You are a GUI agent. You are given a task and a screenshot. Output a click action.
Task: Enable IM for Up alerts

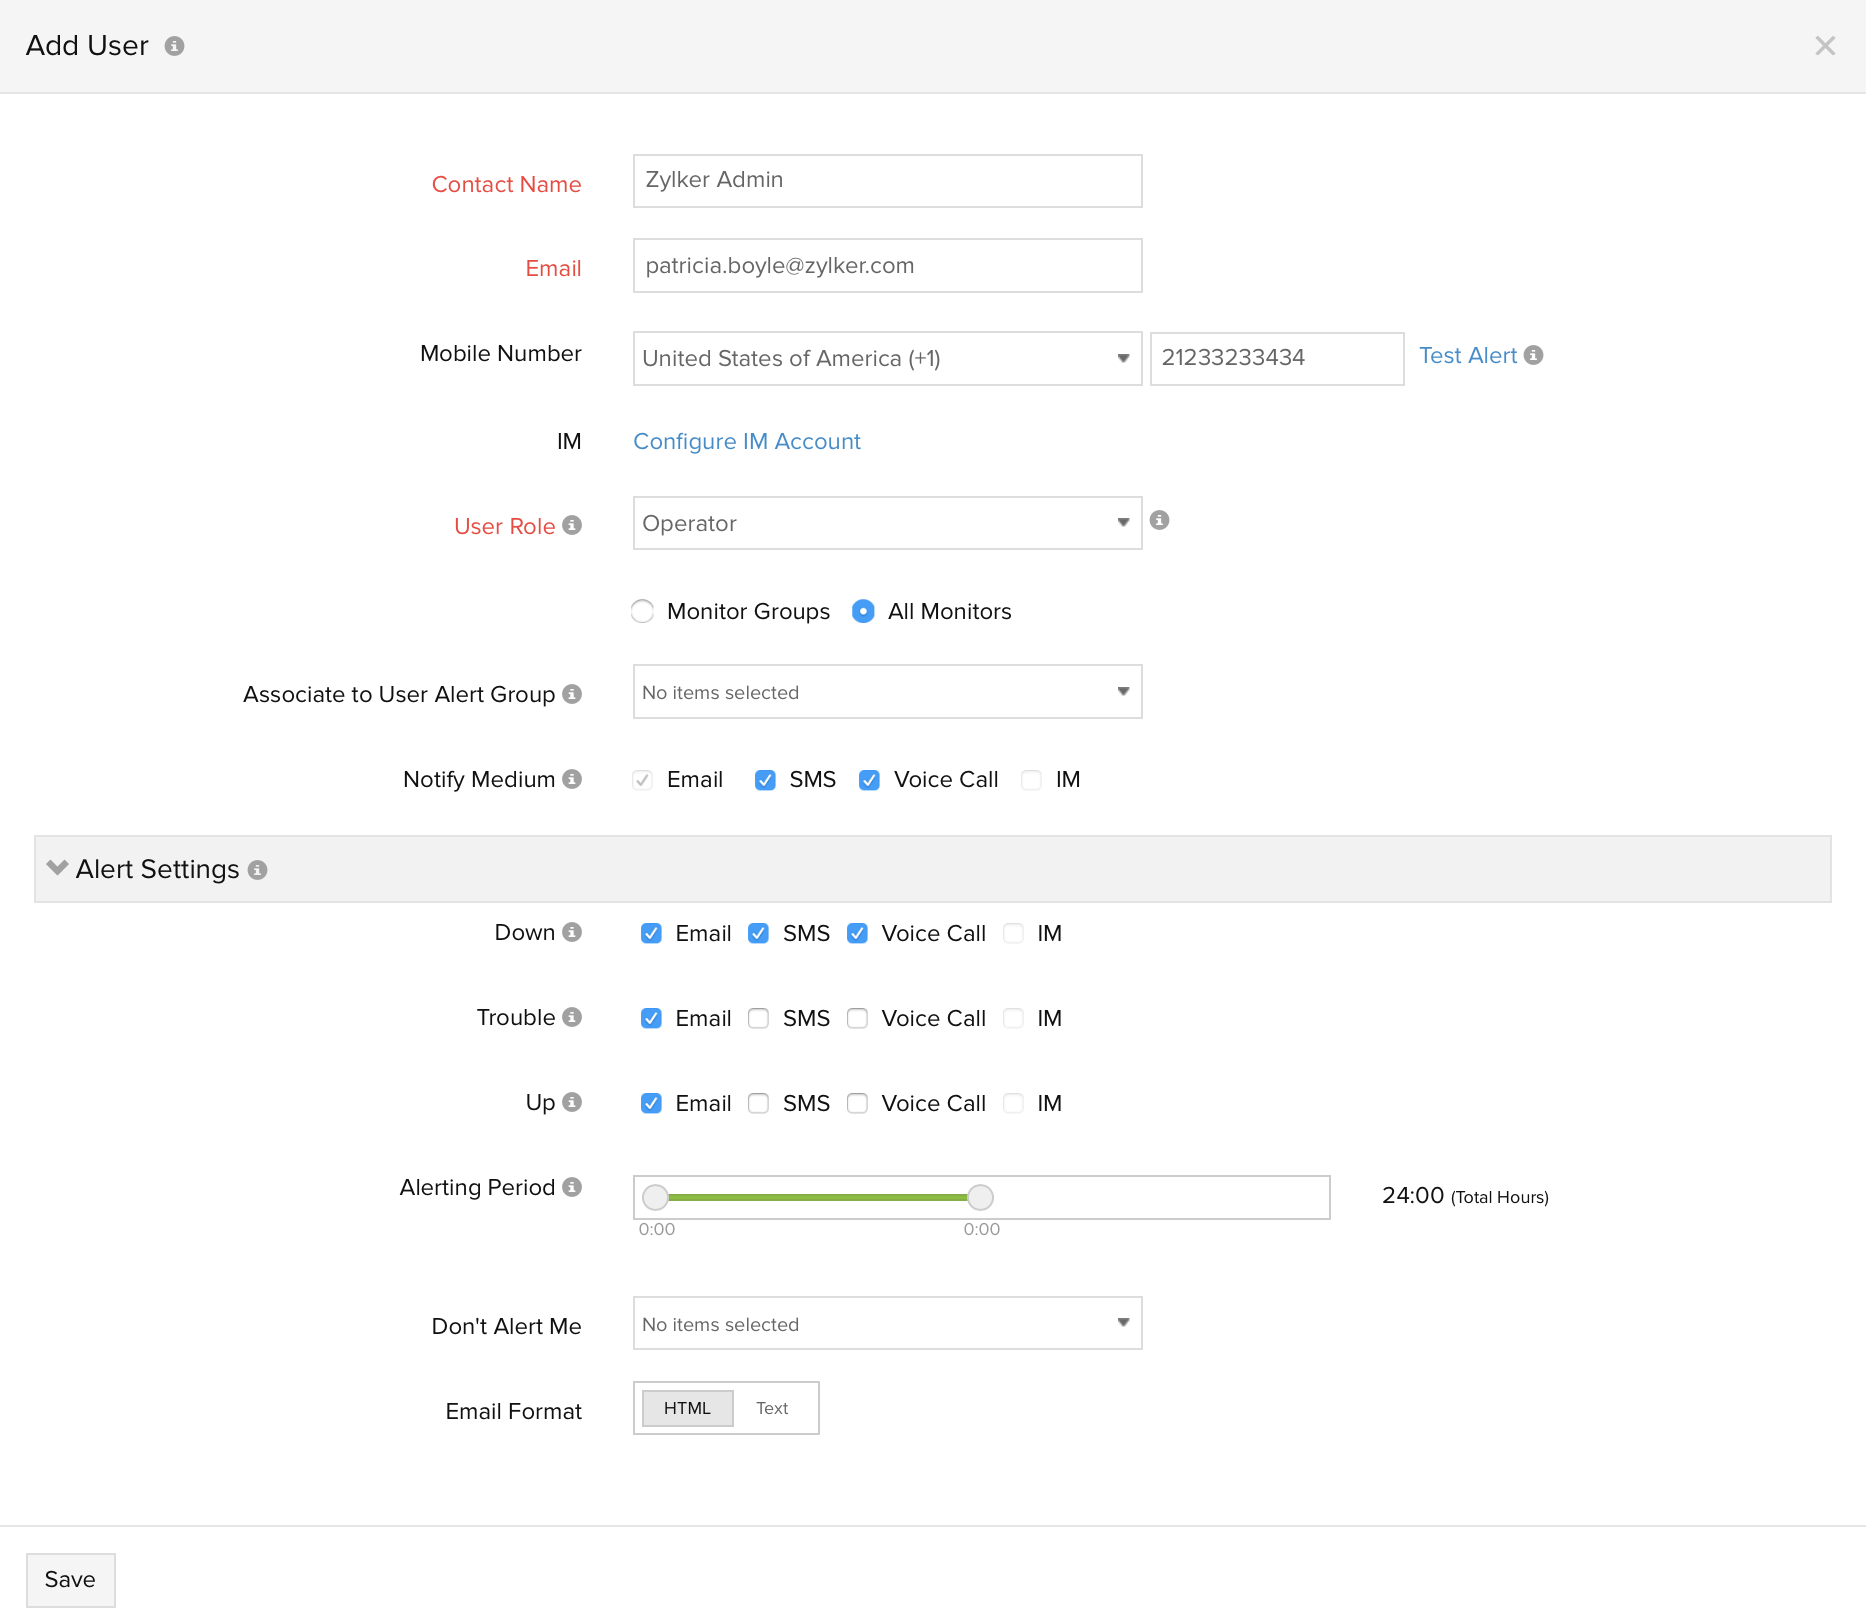[x=1013, y=1103]
